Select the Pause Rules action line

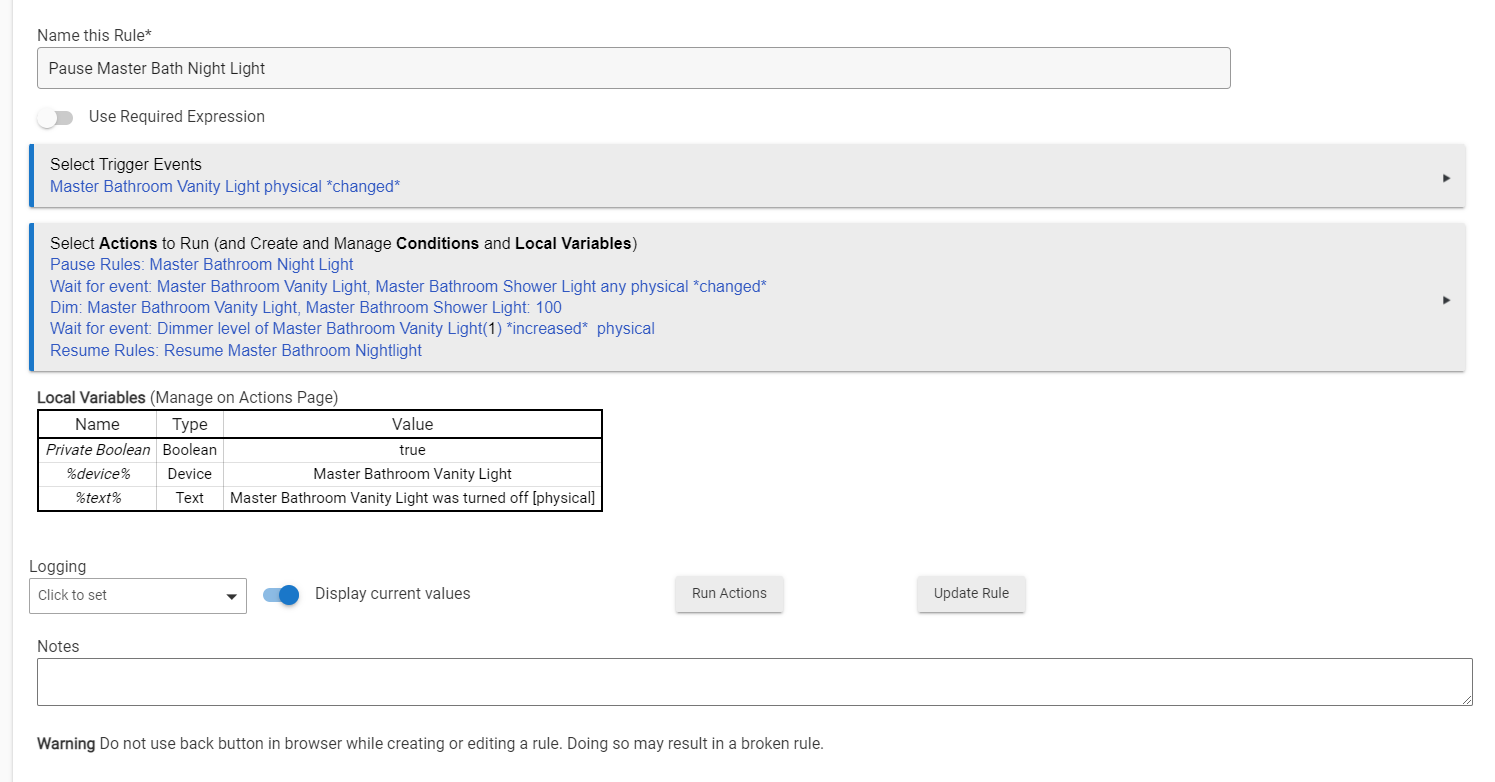tap(201, 265)
